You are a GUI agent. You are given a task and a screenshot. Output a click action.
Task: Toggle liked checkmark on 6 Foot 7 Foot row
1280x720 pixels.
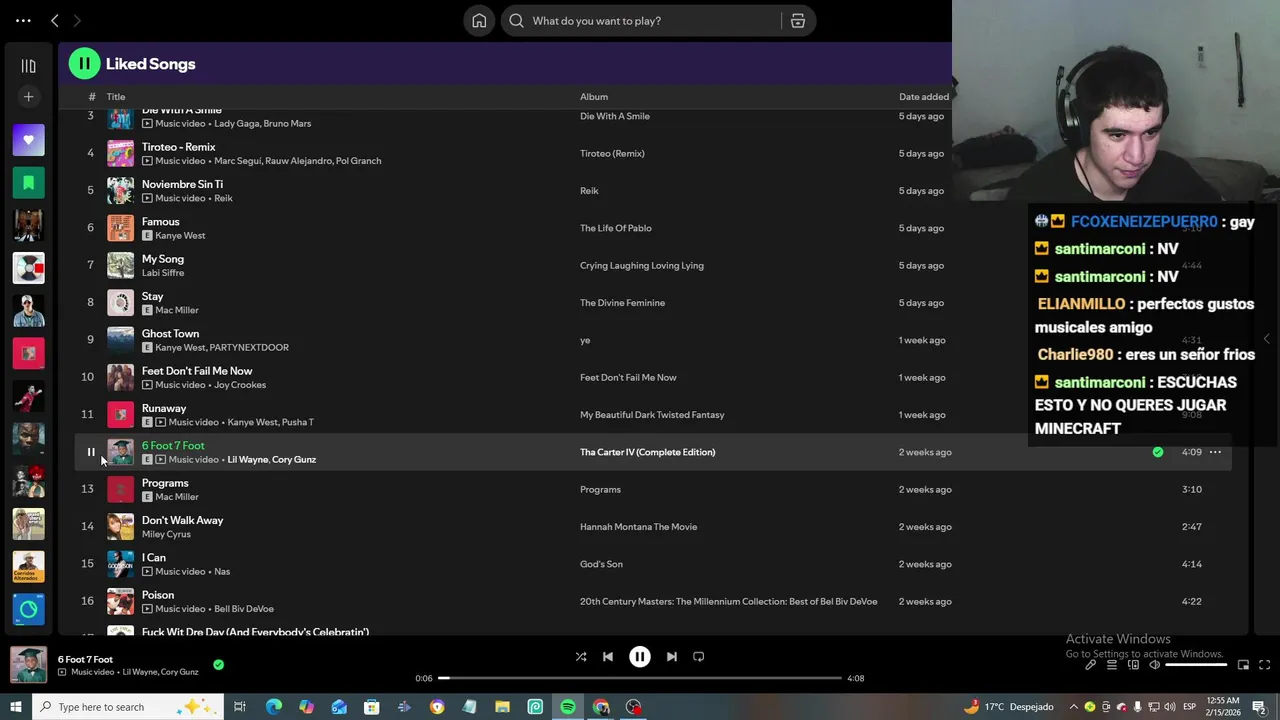(1157, 452)
